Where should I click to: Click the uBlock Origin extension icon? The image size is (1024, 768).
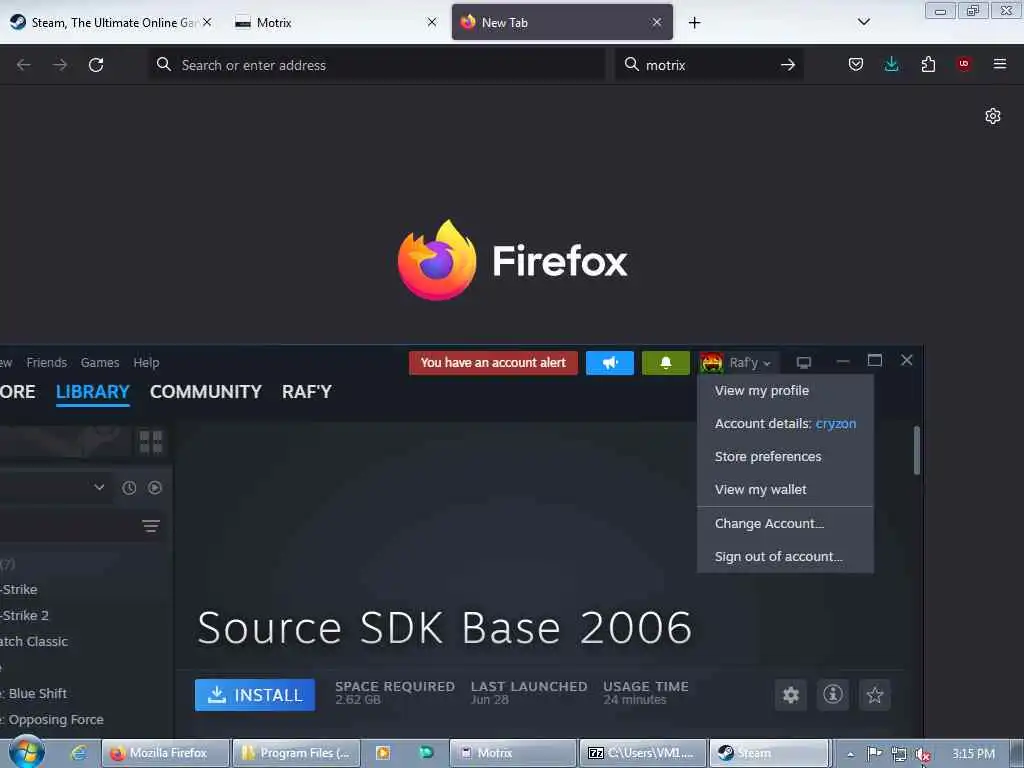963,64
